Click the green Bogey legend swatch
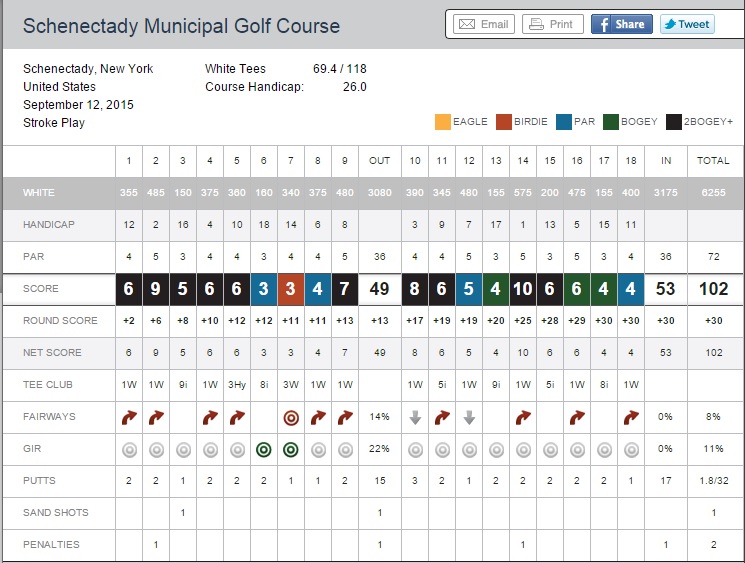This screenshot has width=745, height=563. tap(610, 122)
